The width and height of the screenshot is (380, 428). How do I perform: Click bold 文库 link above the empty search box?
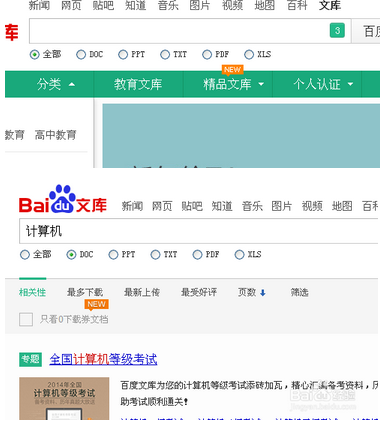click(330, 5)
